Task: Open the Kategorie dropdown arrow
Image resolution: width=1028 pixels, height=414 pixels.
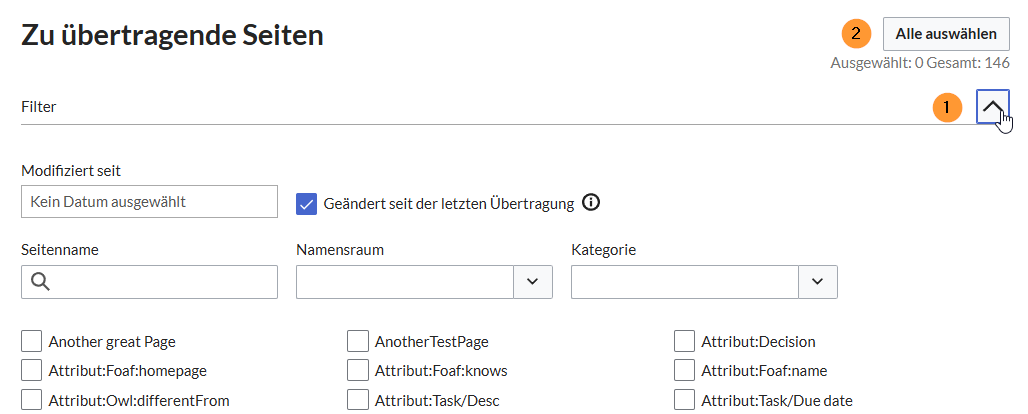Action: 817,282
